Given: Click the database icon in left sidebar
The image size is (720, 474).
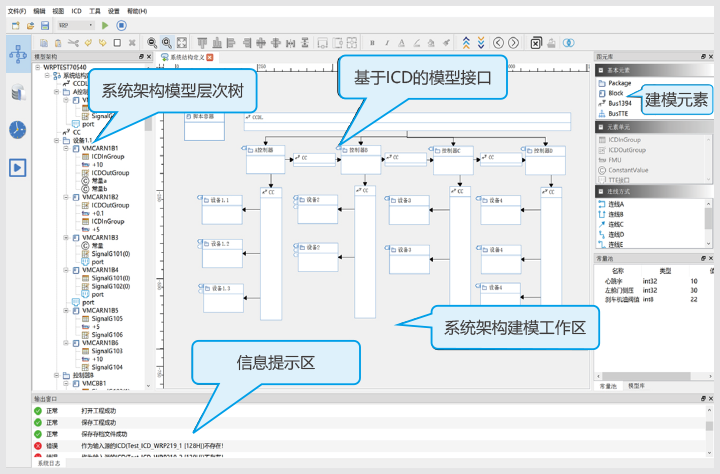Looking at the screenshot, I should pos(17,92).
